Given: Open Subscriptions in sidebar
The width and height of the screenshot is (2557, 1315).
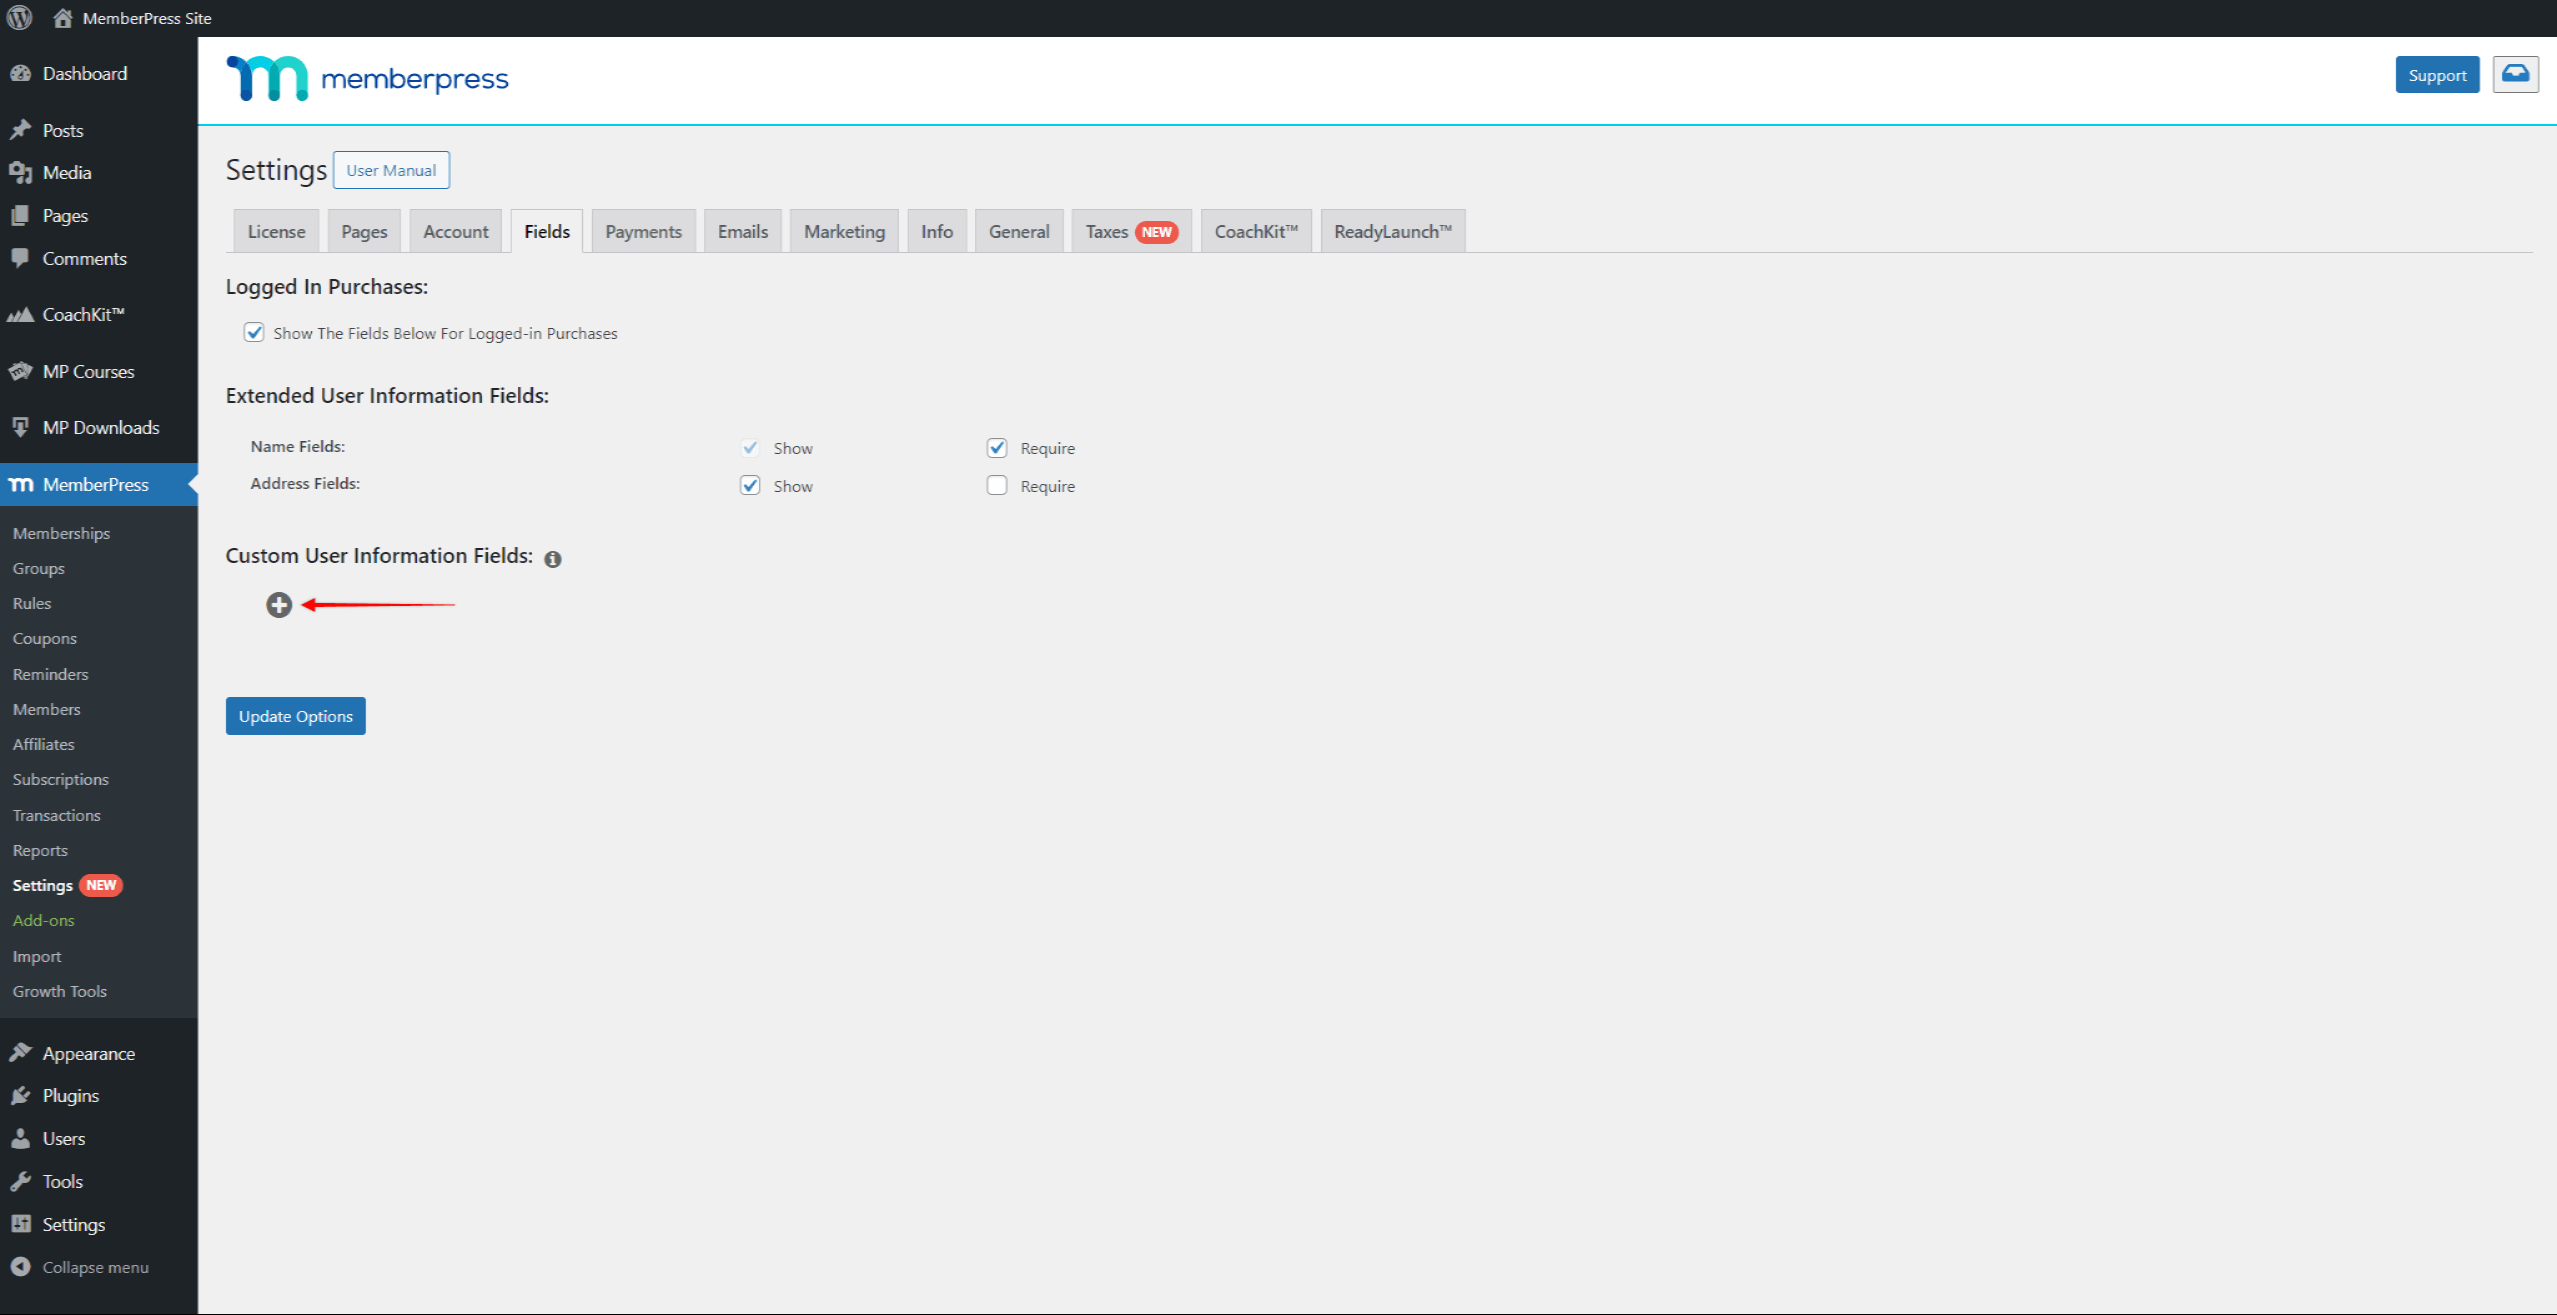Looking at the screenshot, I should pyautogui.click(x=60, y=779).
